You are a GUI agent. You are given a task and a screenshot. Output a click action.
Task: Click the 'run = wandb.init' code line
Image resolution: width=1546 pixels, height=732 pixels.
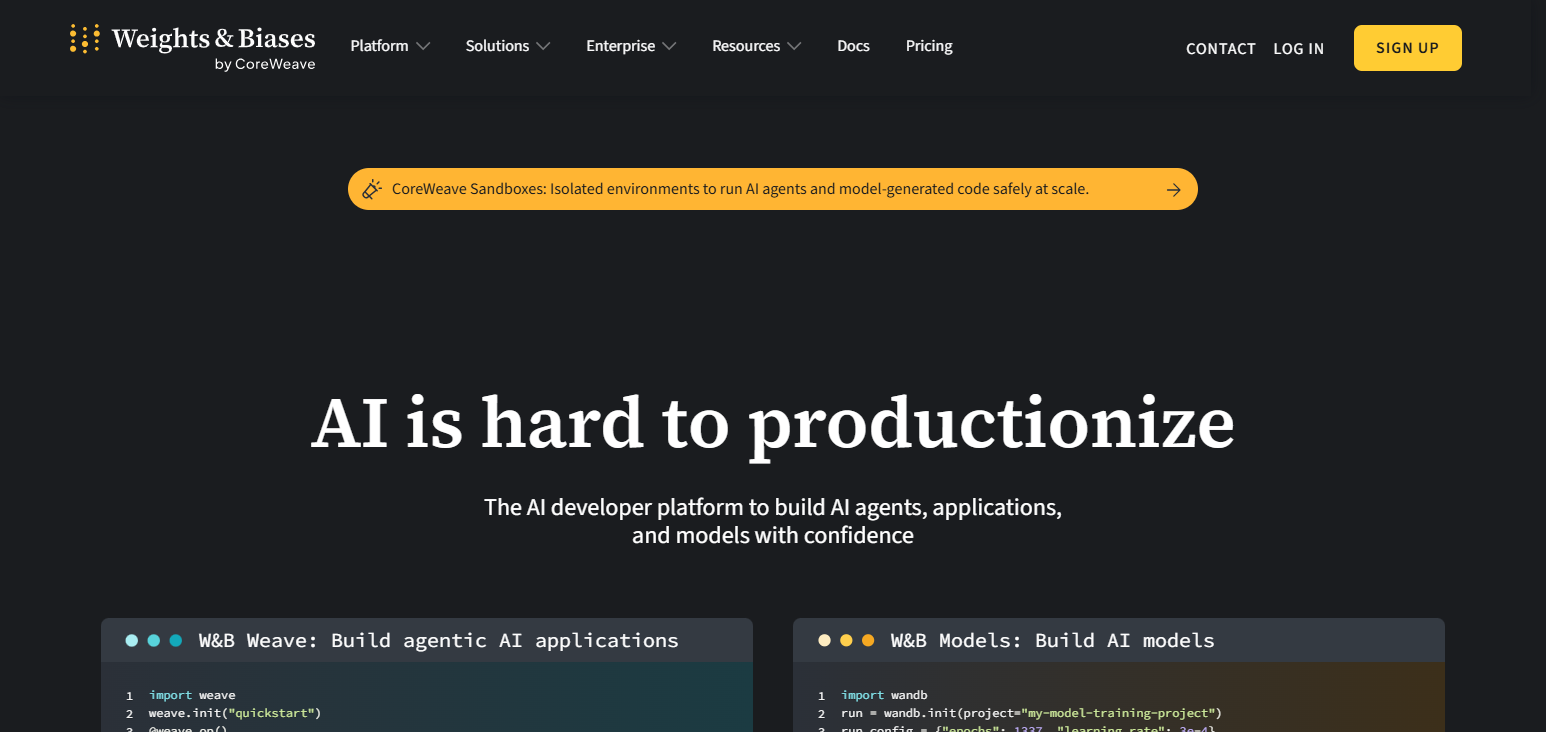coord(1031,713)
